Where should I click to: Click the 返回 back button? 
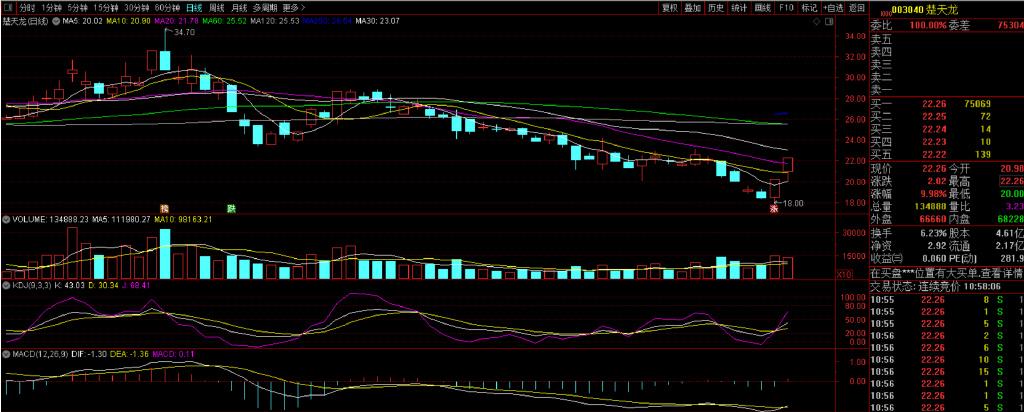[856, 7]
